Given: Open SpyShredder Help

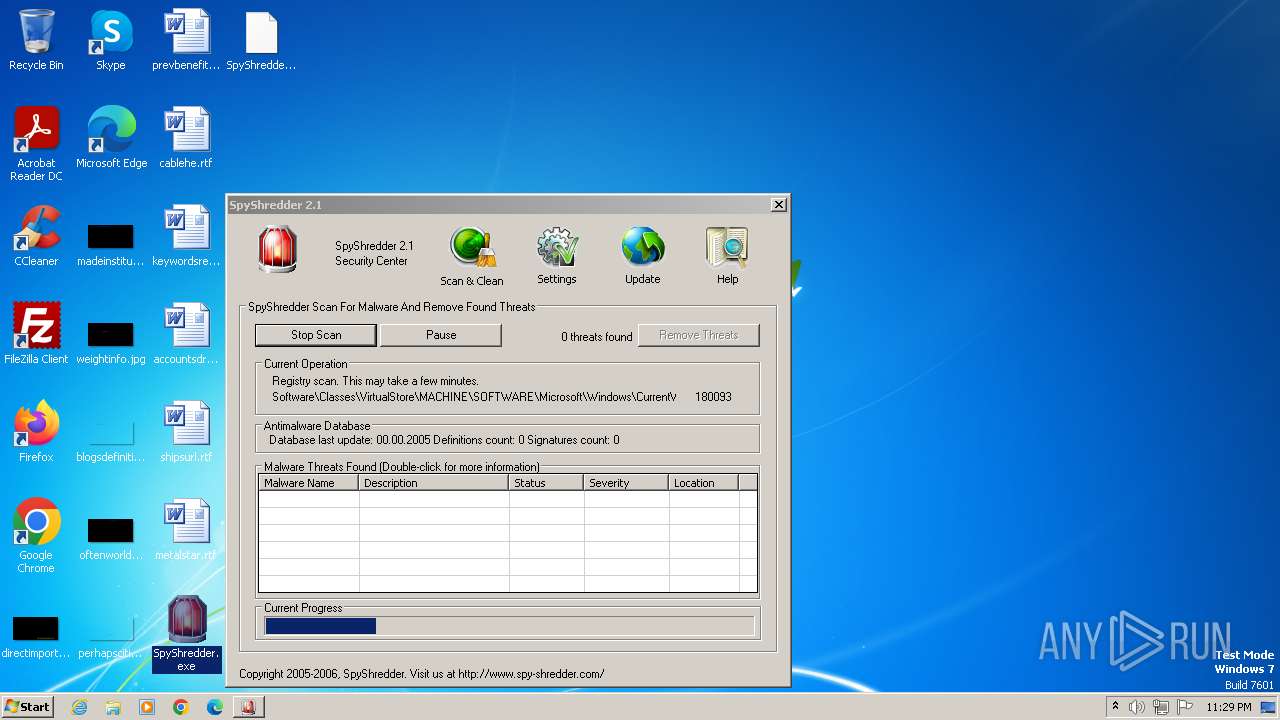Looking at the screenshot, I should coord(727,256).
